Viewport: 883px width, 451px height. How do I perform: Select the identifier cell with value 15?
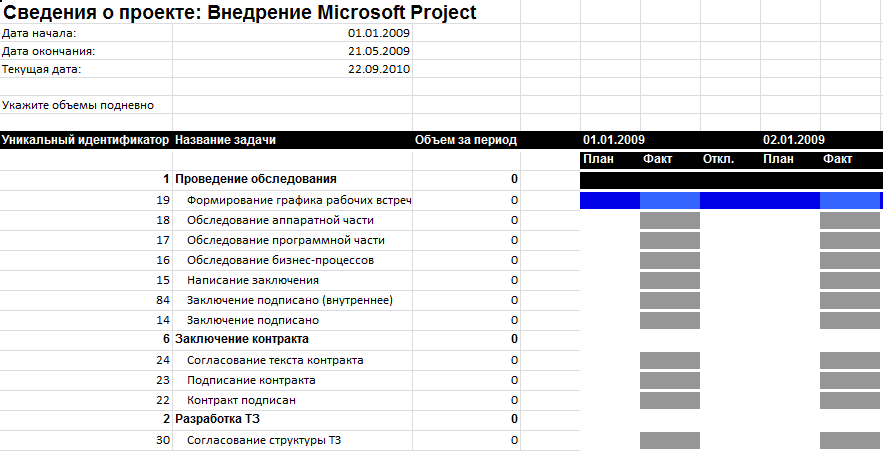[86, 280]
